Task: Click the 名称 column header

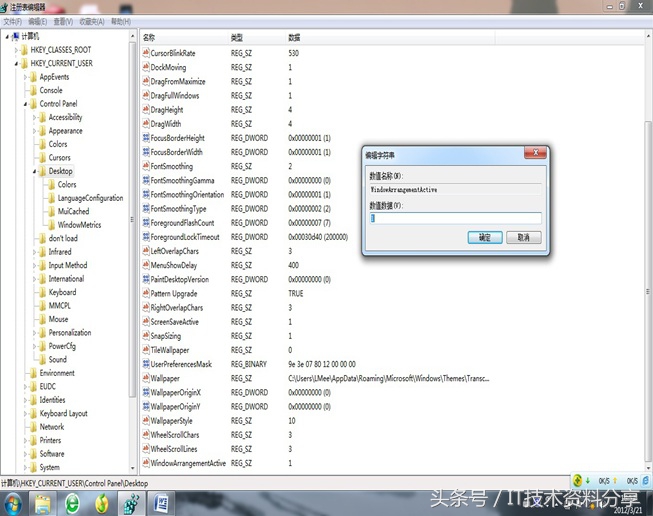Action: pos(150,37)
